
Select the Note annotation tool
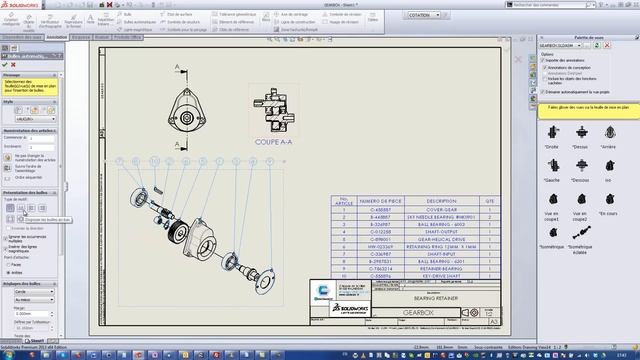click(91, 20)
